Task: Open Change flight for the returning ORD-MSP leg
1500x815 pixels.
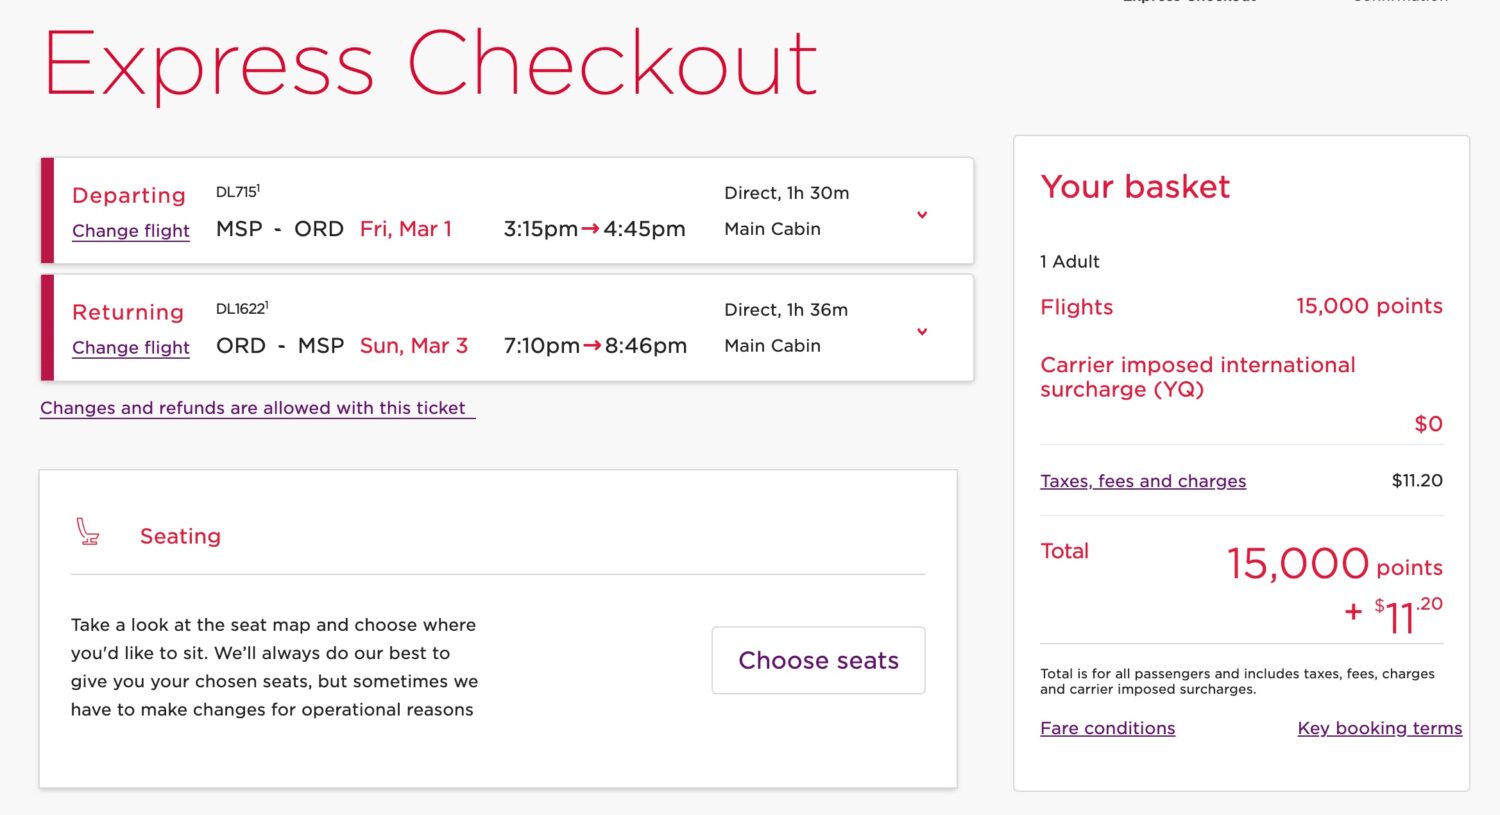Action: coord(130,348)
